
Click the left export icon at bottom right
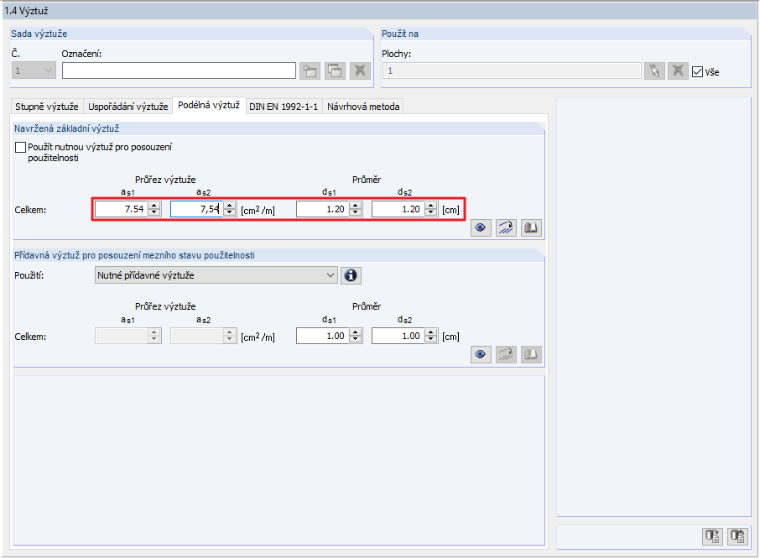point(712,536)
